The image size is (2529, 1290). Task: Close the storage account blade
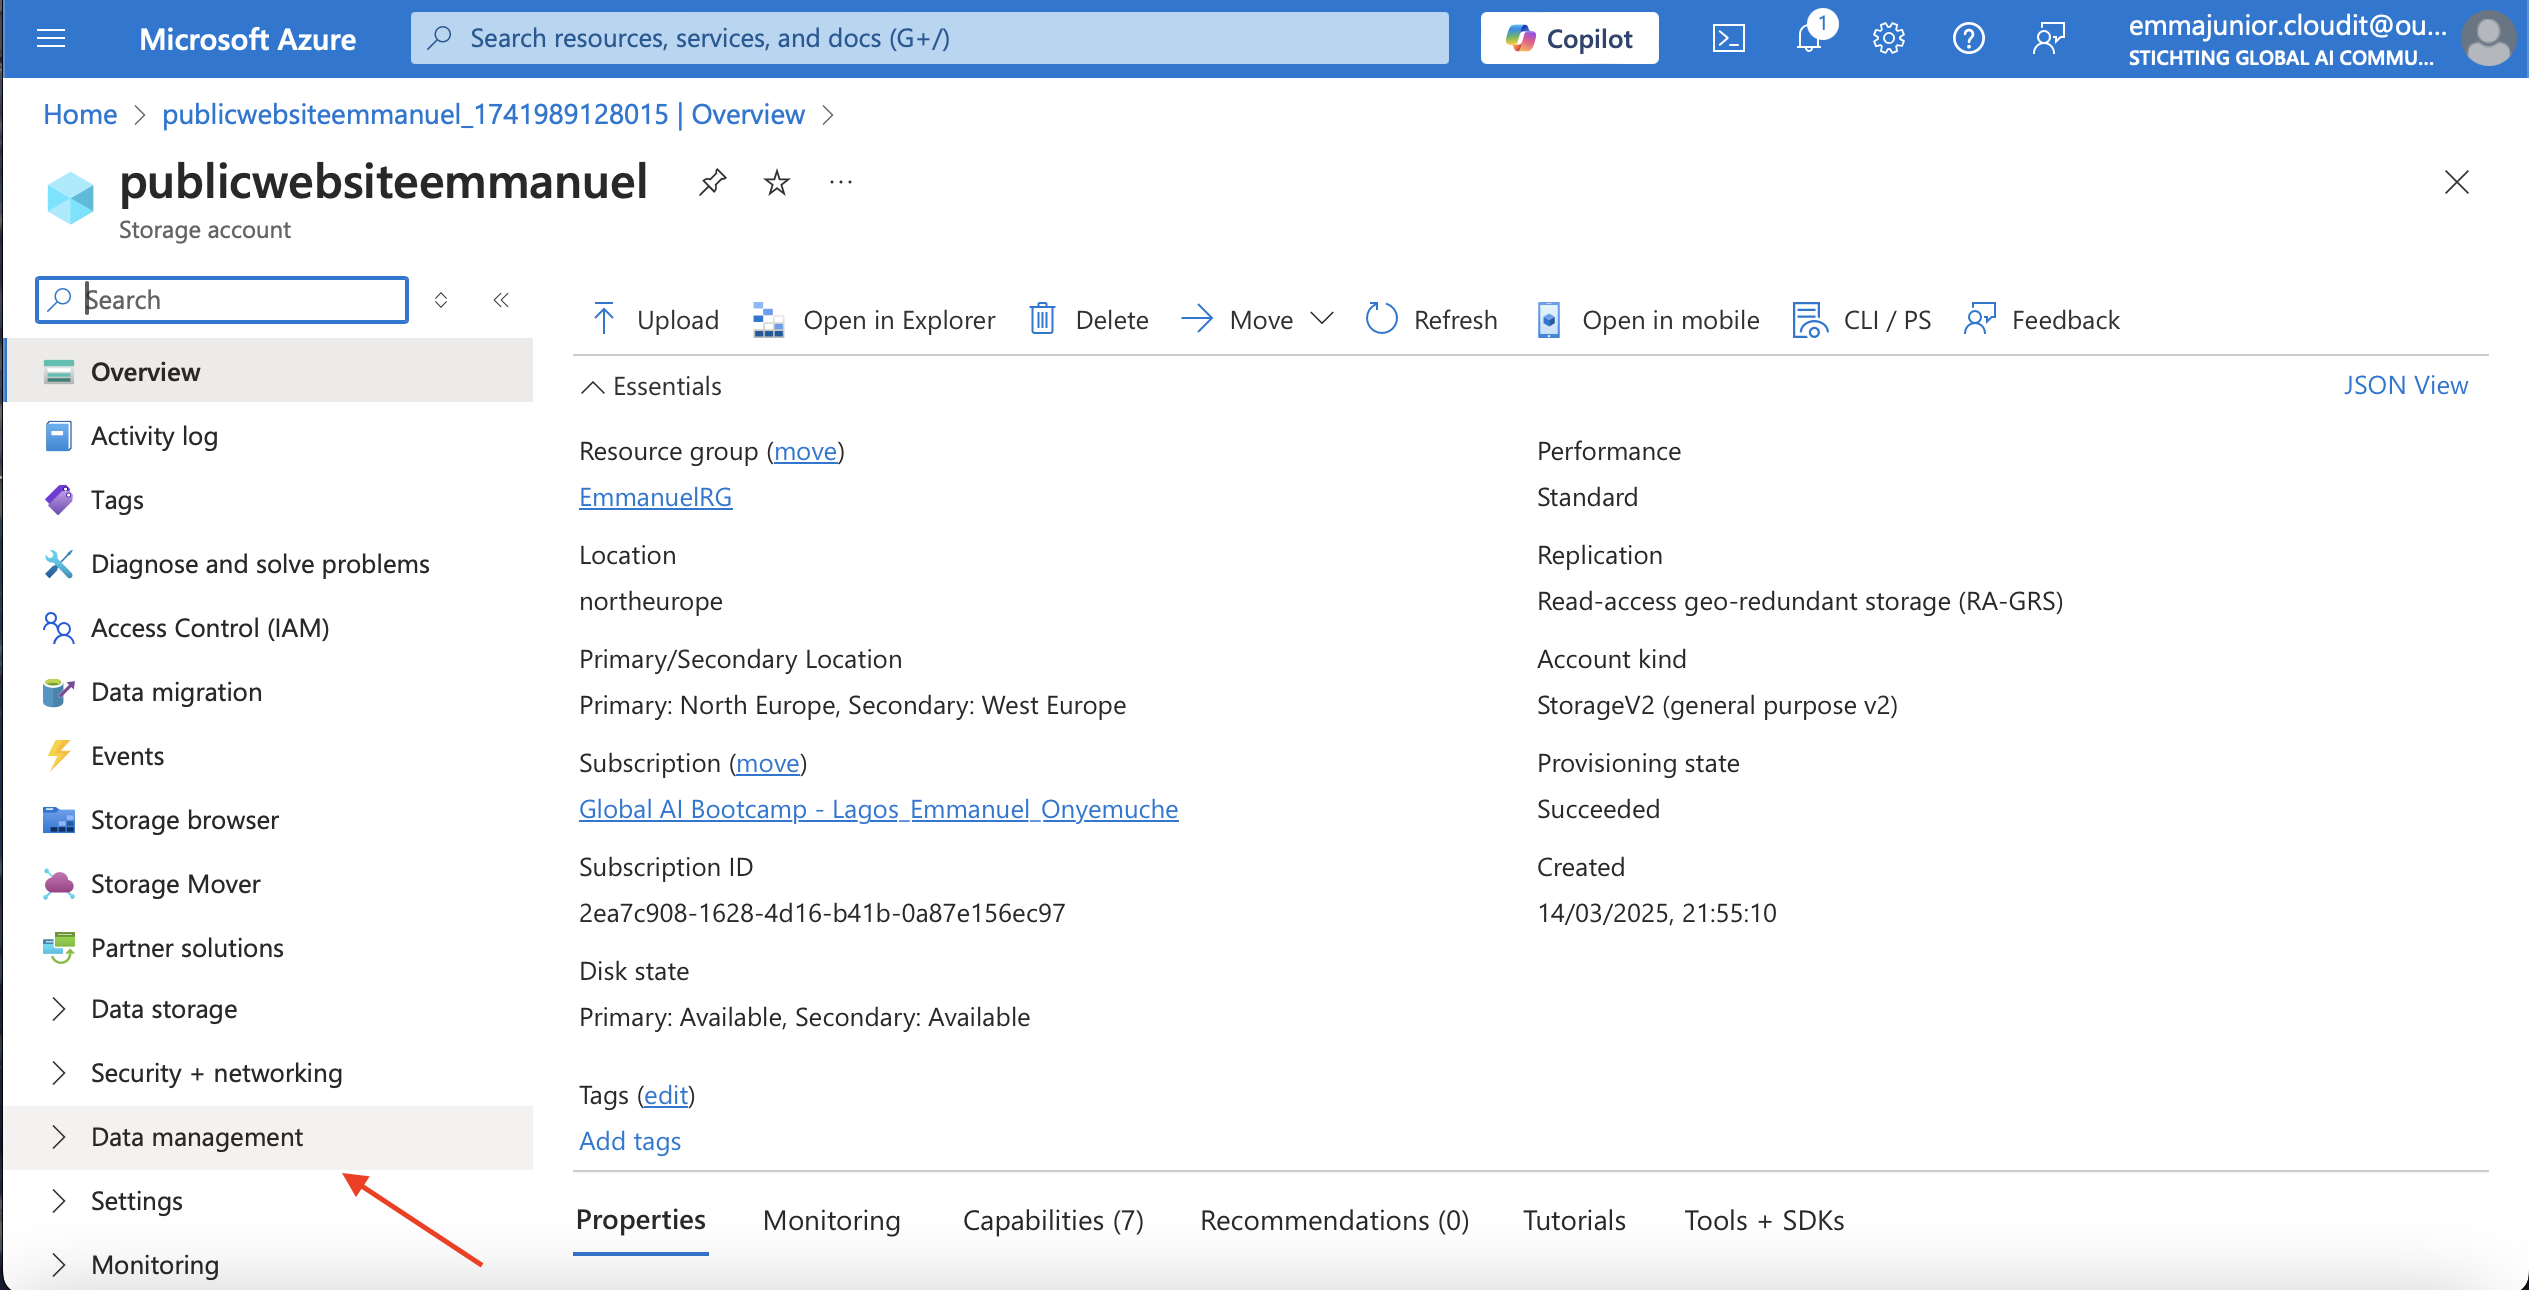[2456, 183]
